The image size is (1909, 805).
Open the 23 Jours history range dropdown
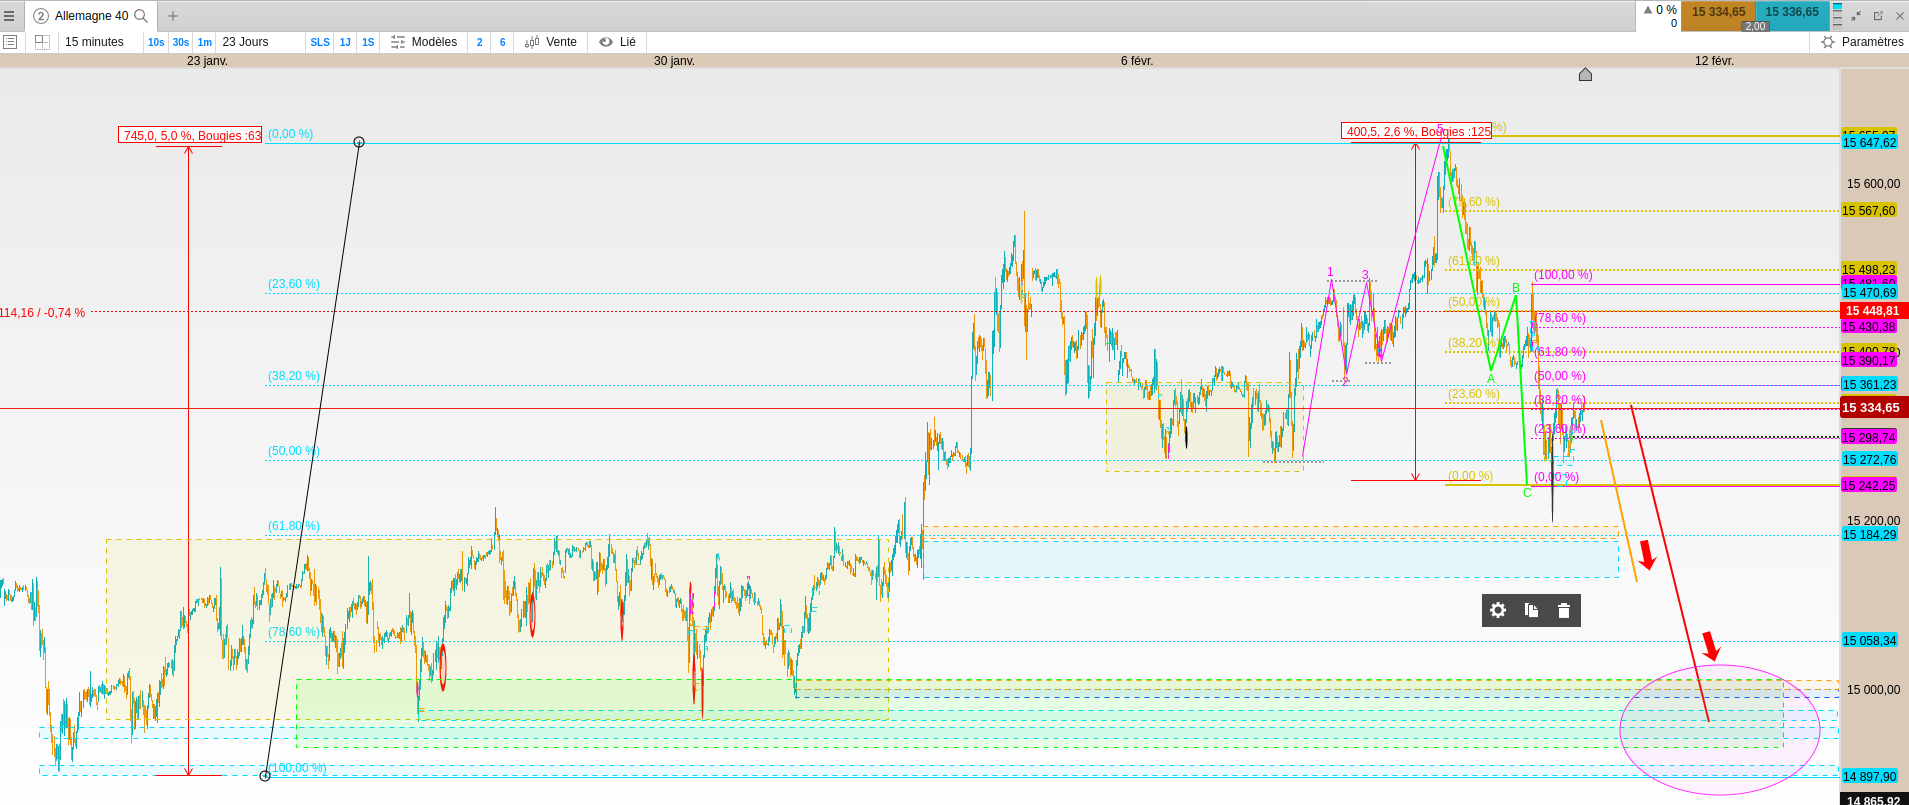pyautogui.click(x=245, y=42)
